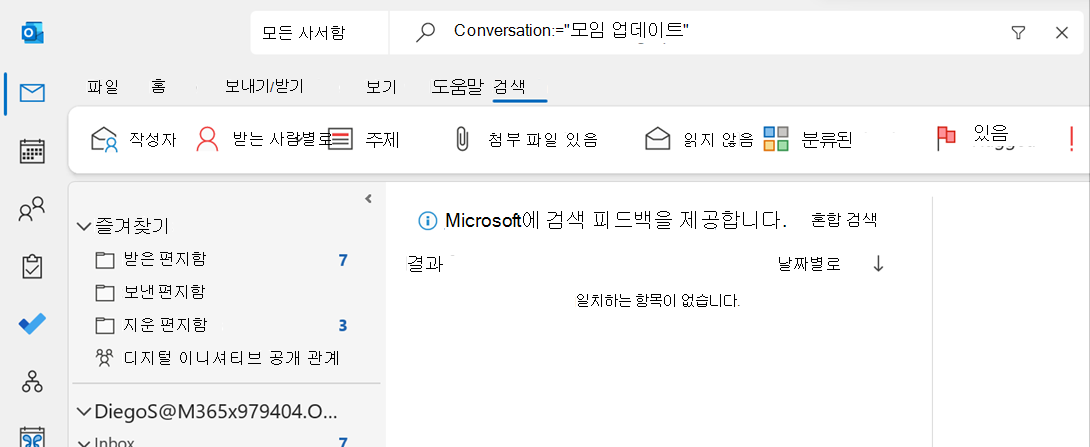Viewport: 1090px width, 447px height.
Task: Open the 모든 사서함 scope dropdown
Action: [x=319, y=32]
